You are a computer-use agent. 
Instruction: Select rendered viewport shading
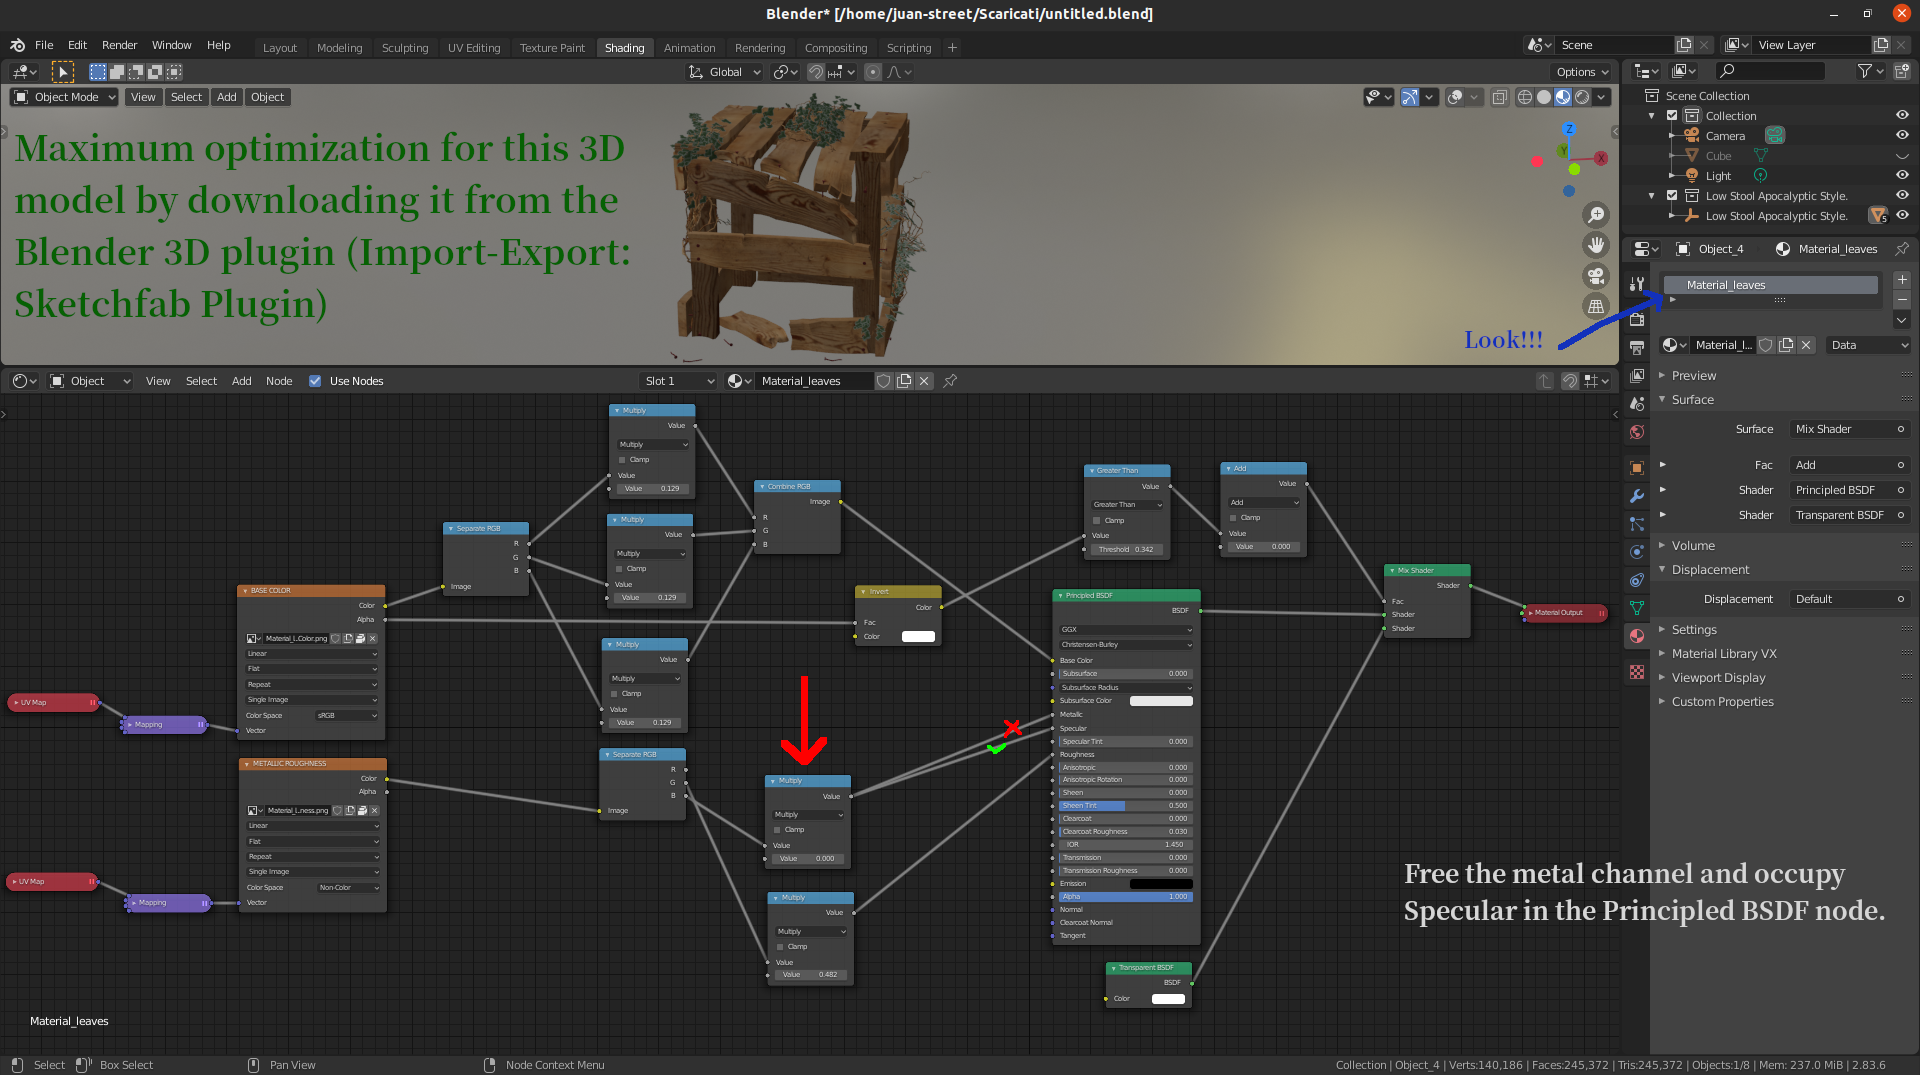tap(1582, 97)
